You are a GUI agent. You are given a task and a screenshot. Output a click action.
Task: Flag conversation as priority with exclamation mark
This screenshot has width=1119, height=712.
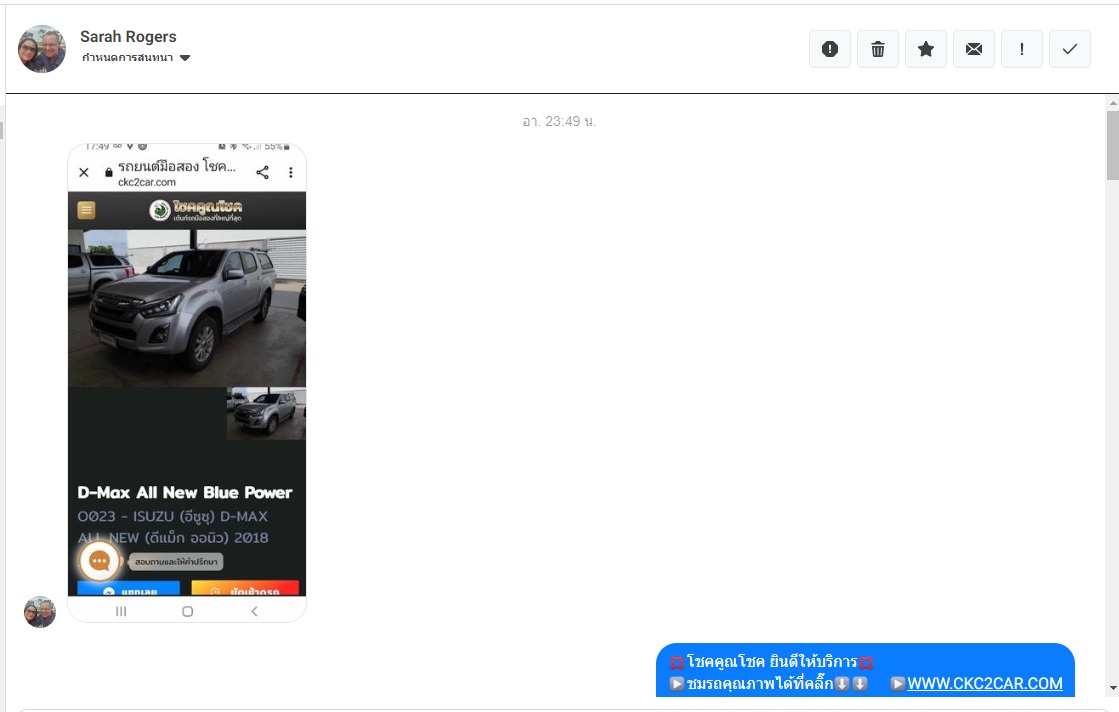1022,49
